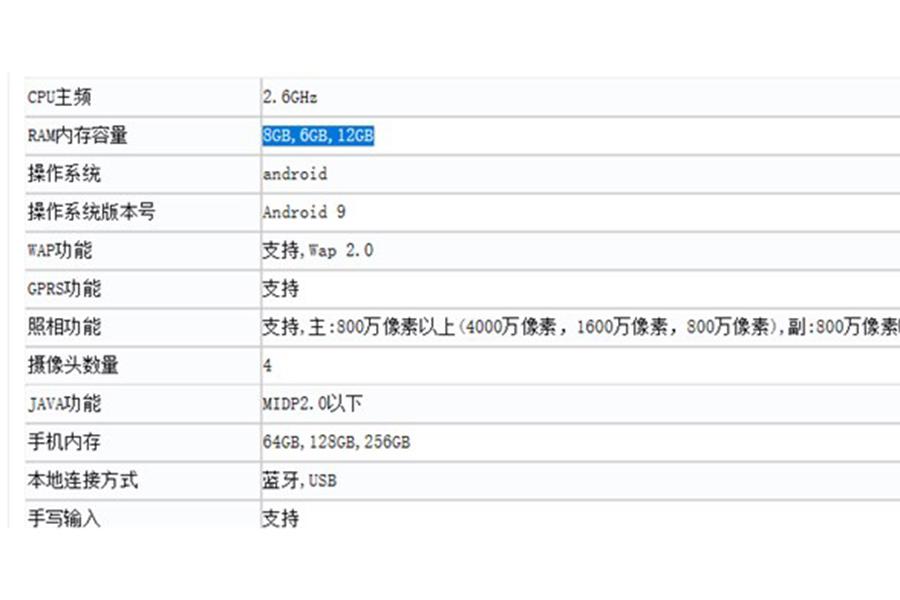Select '支持' in the 手写输入 row

click(x=281, y=518)
